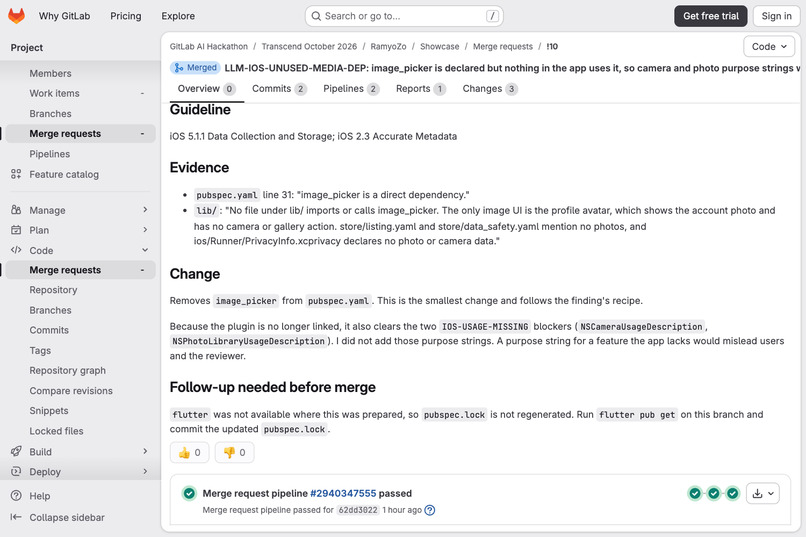806x537 pixels.
Task: Switch to the Pipelines tab
Action: 351,89
